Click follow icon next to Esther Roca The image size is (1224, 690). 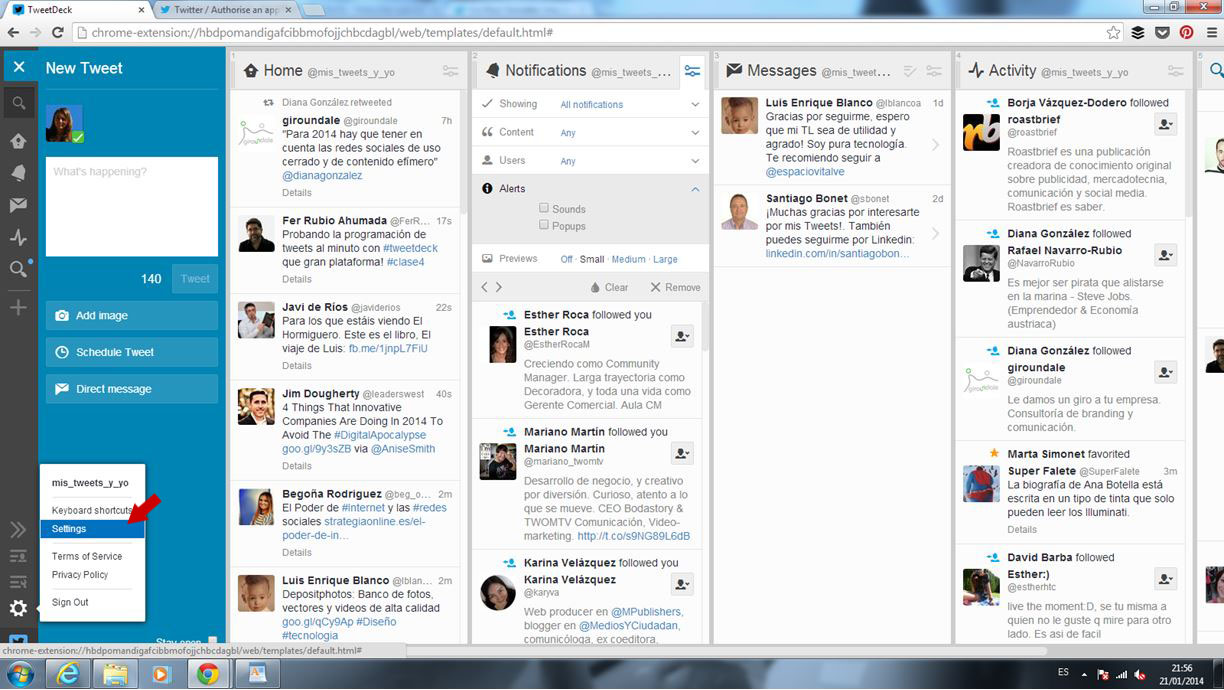682,337
